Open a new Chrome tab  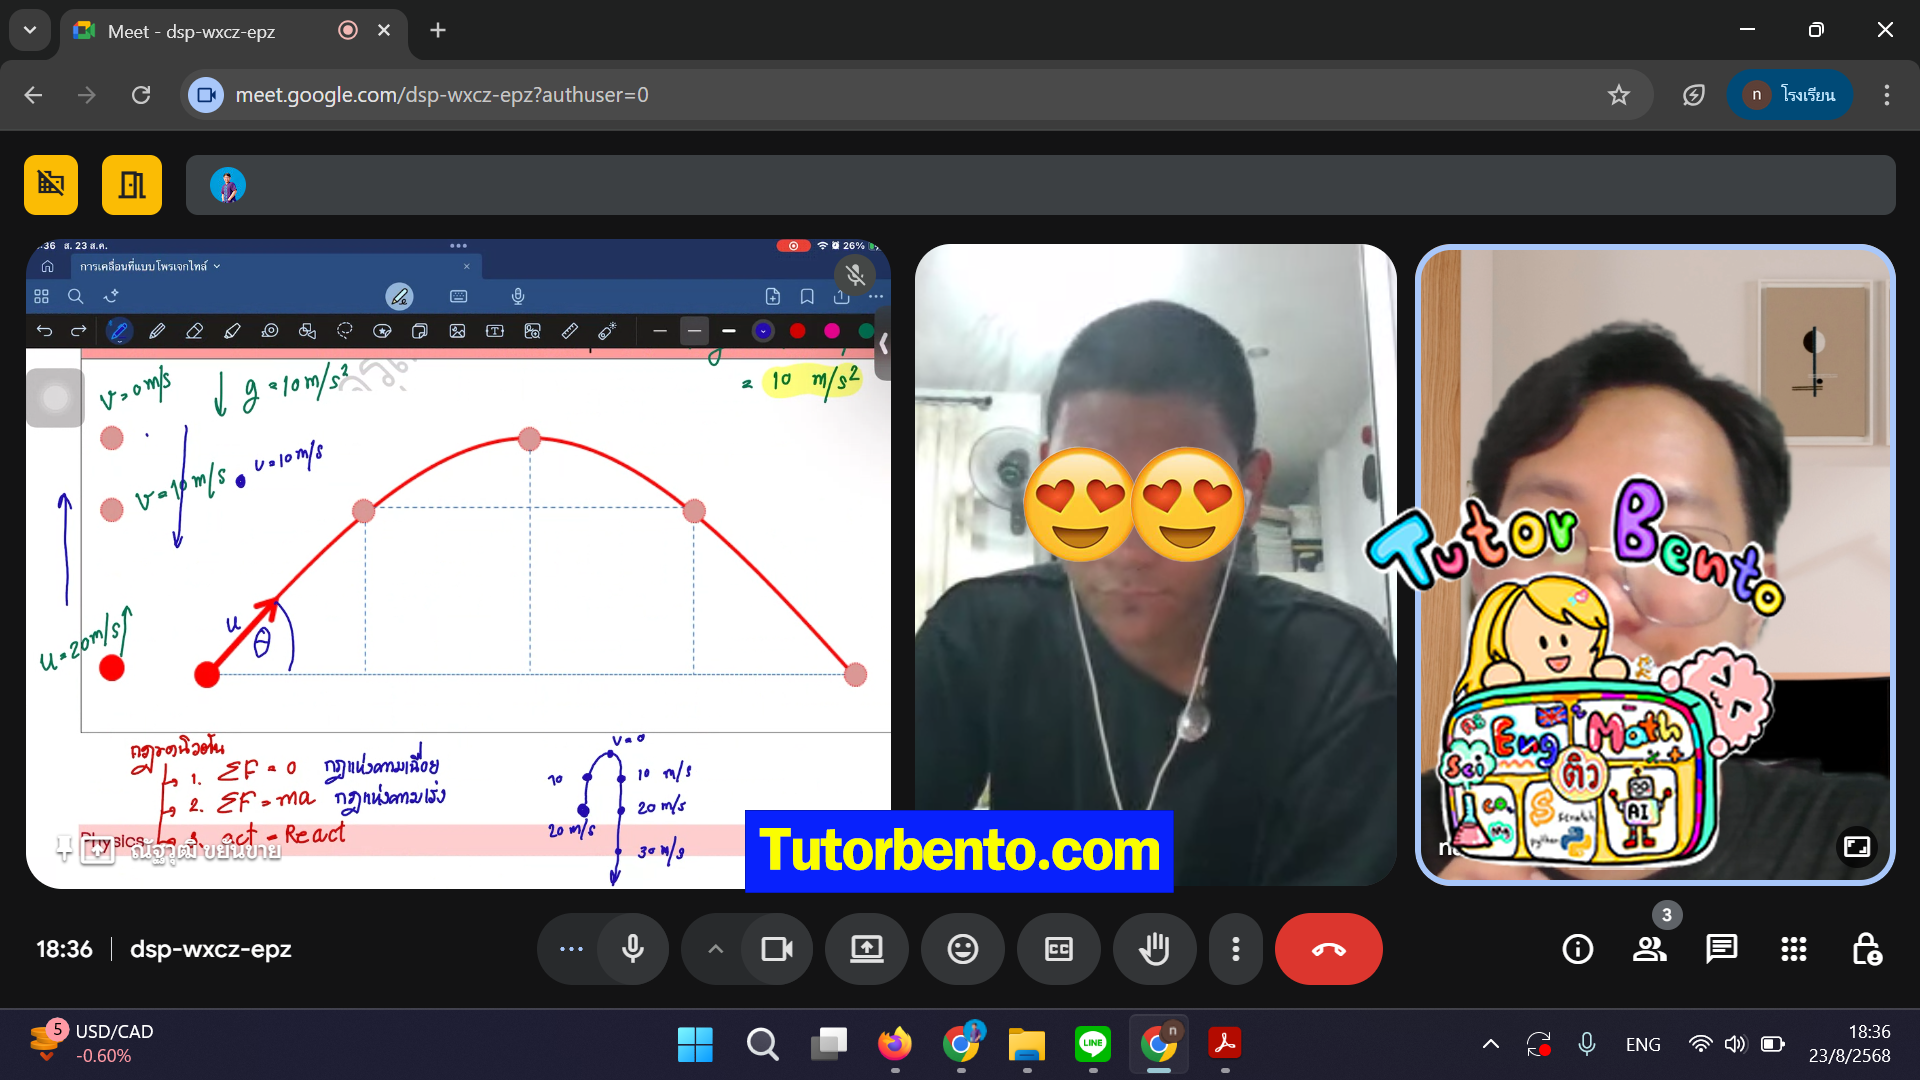438,30
